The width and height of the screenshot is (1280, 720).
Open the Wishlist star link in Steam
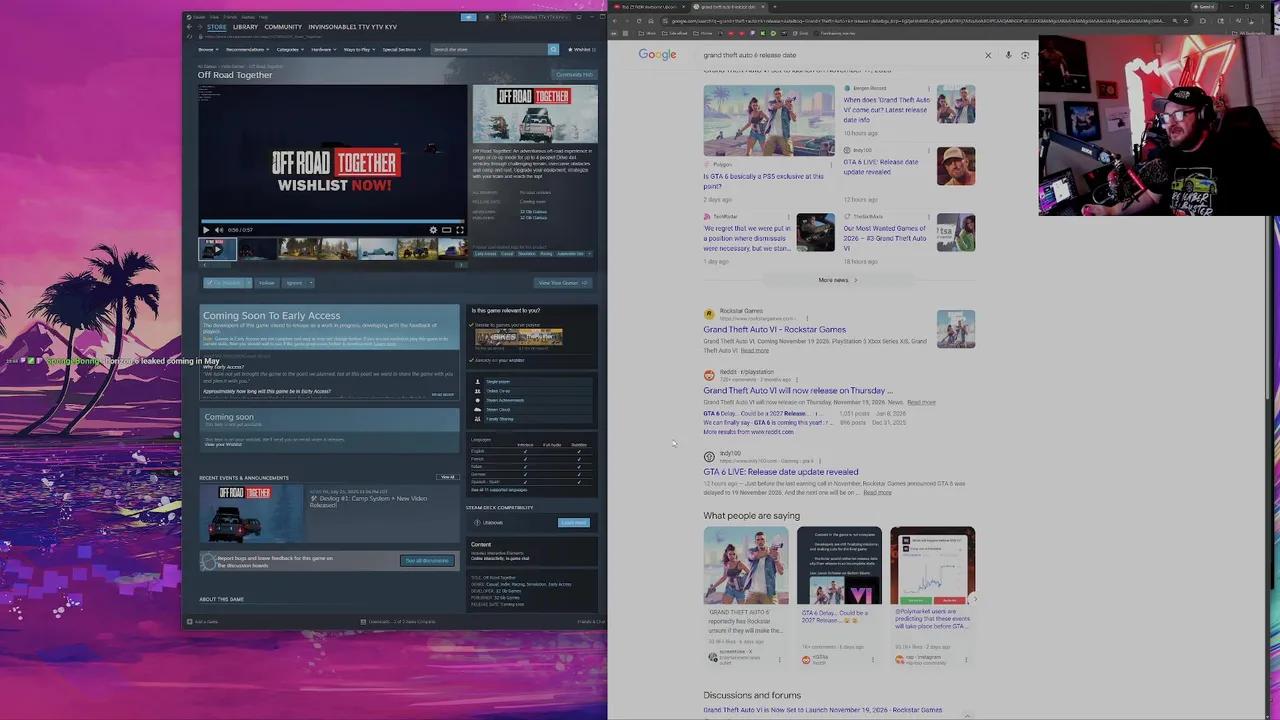tap(580, 49)
